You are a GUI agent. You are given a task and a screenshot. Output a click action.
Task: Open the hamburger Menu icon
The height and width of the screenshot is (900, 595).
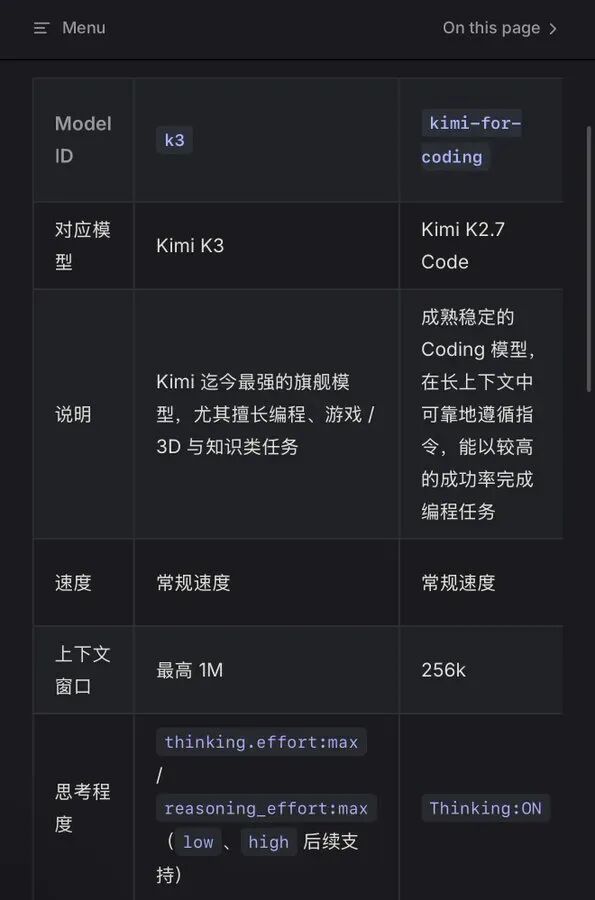click(x=41, y=28)
